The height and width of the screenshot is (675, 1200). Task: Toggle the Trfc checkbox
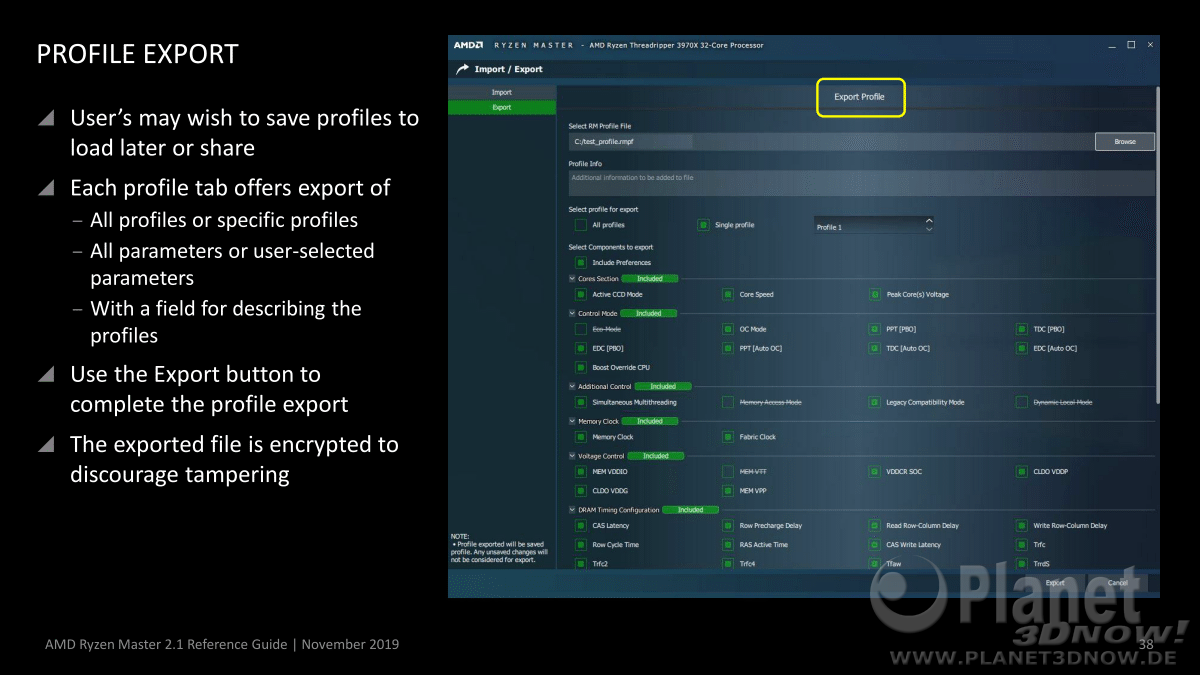(x=1022, y=545)
